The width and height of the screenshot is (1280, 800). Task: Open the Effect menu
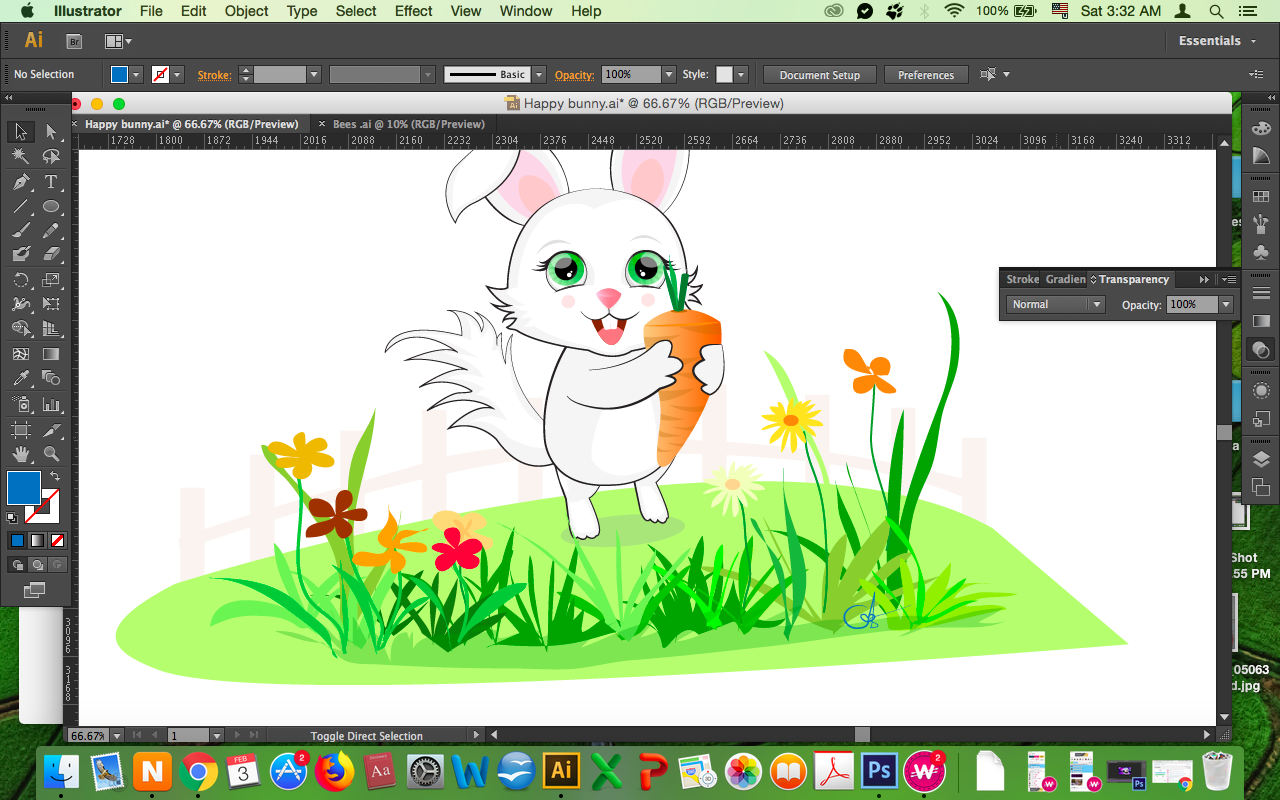click(413, 11)
